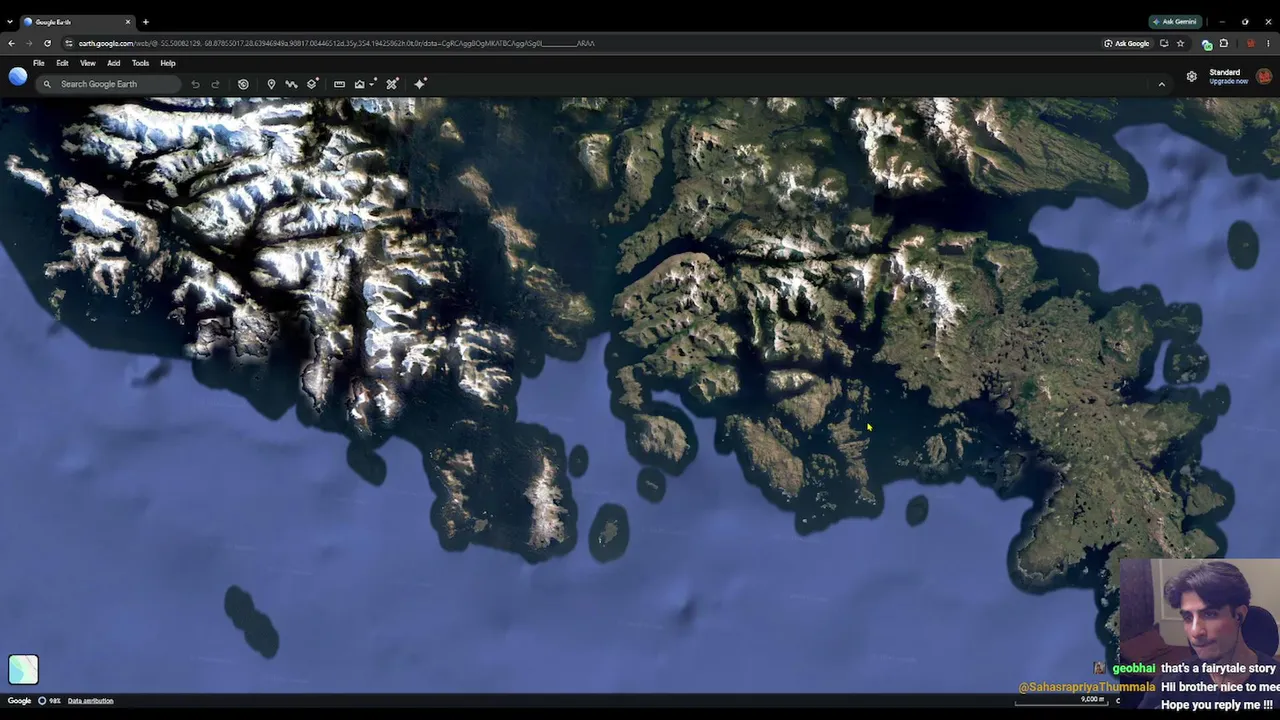The height and width of the screenshot is (720, 1280).
Task: Go forward to the next page
Action: click(x=29, y=43)
